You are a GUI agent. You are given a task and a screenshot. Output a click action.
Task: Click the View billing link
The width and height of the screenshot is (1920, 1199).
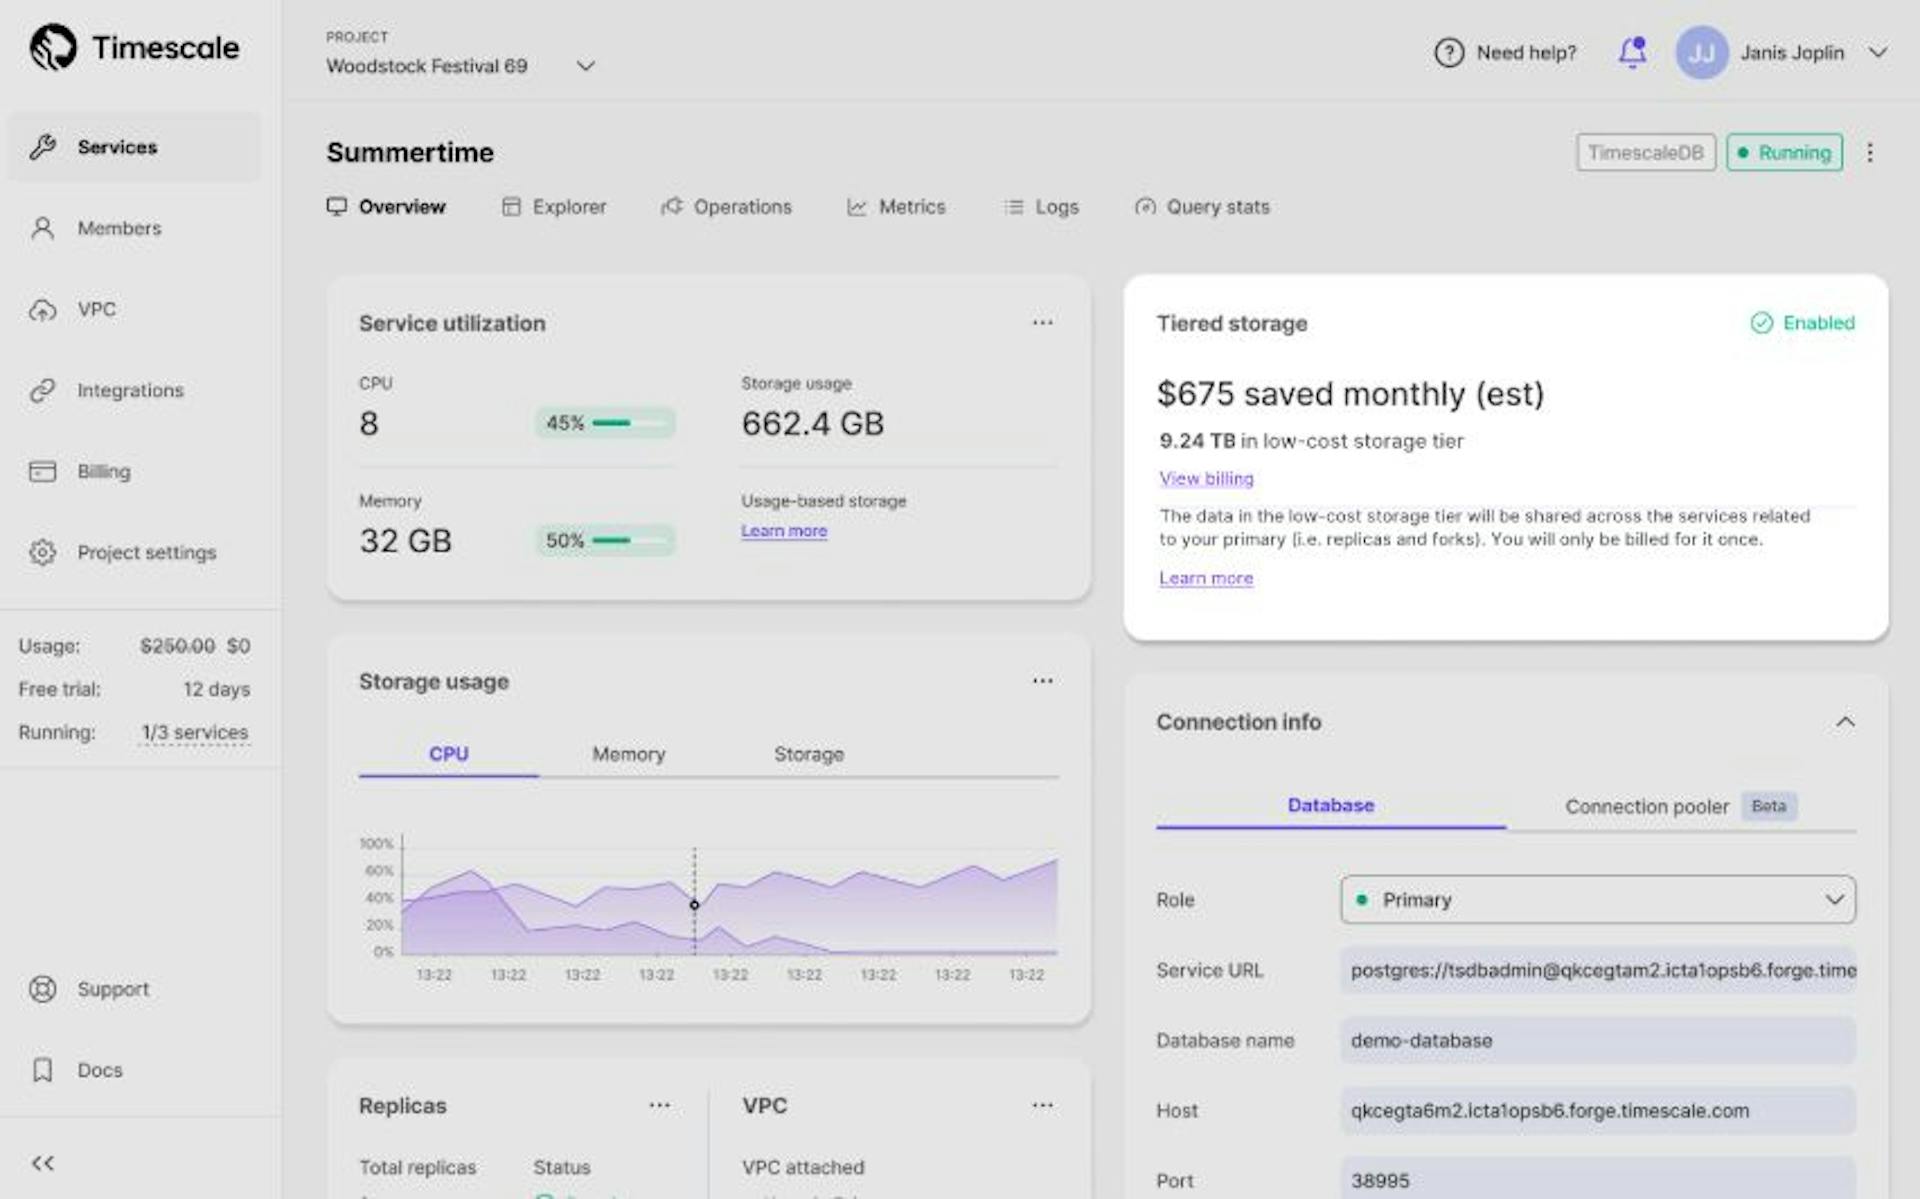pos(1206,478)
